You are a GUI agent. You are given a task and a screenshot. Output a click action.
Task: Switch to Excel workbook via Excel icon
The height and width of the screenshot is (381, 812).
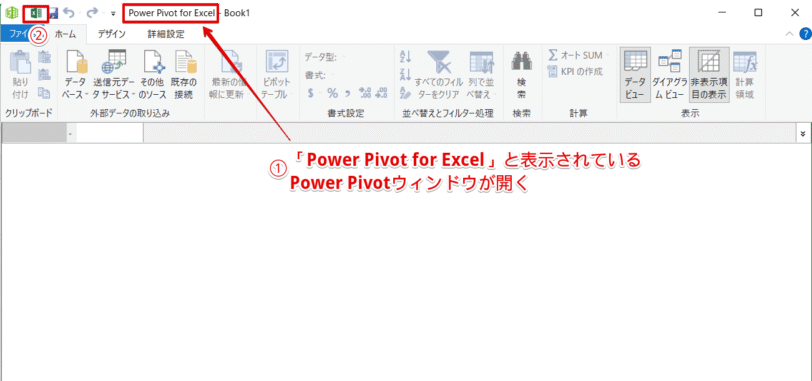click(x=37, y=13)
